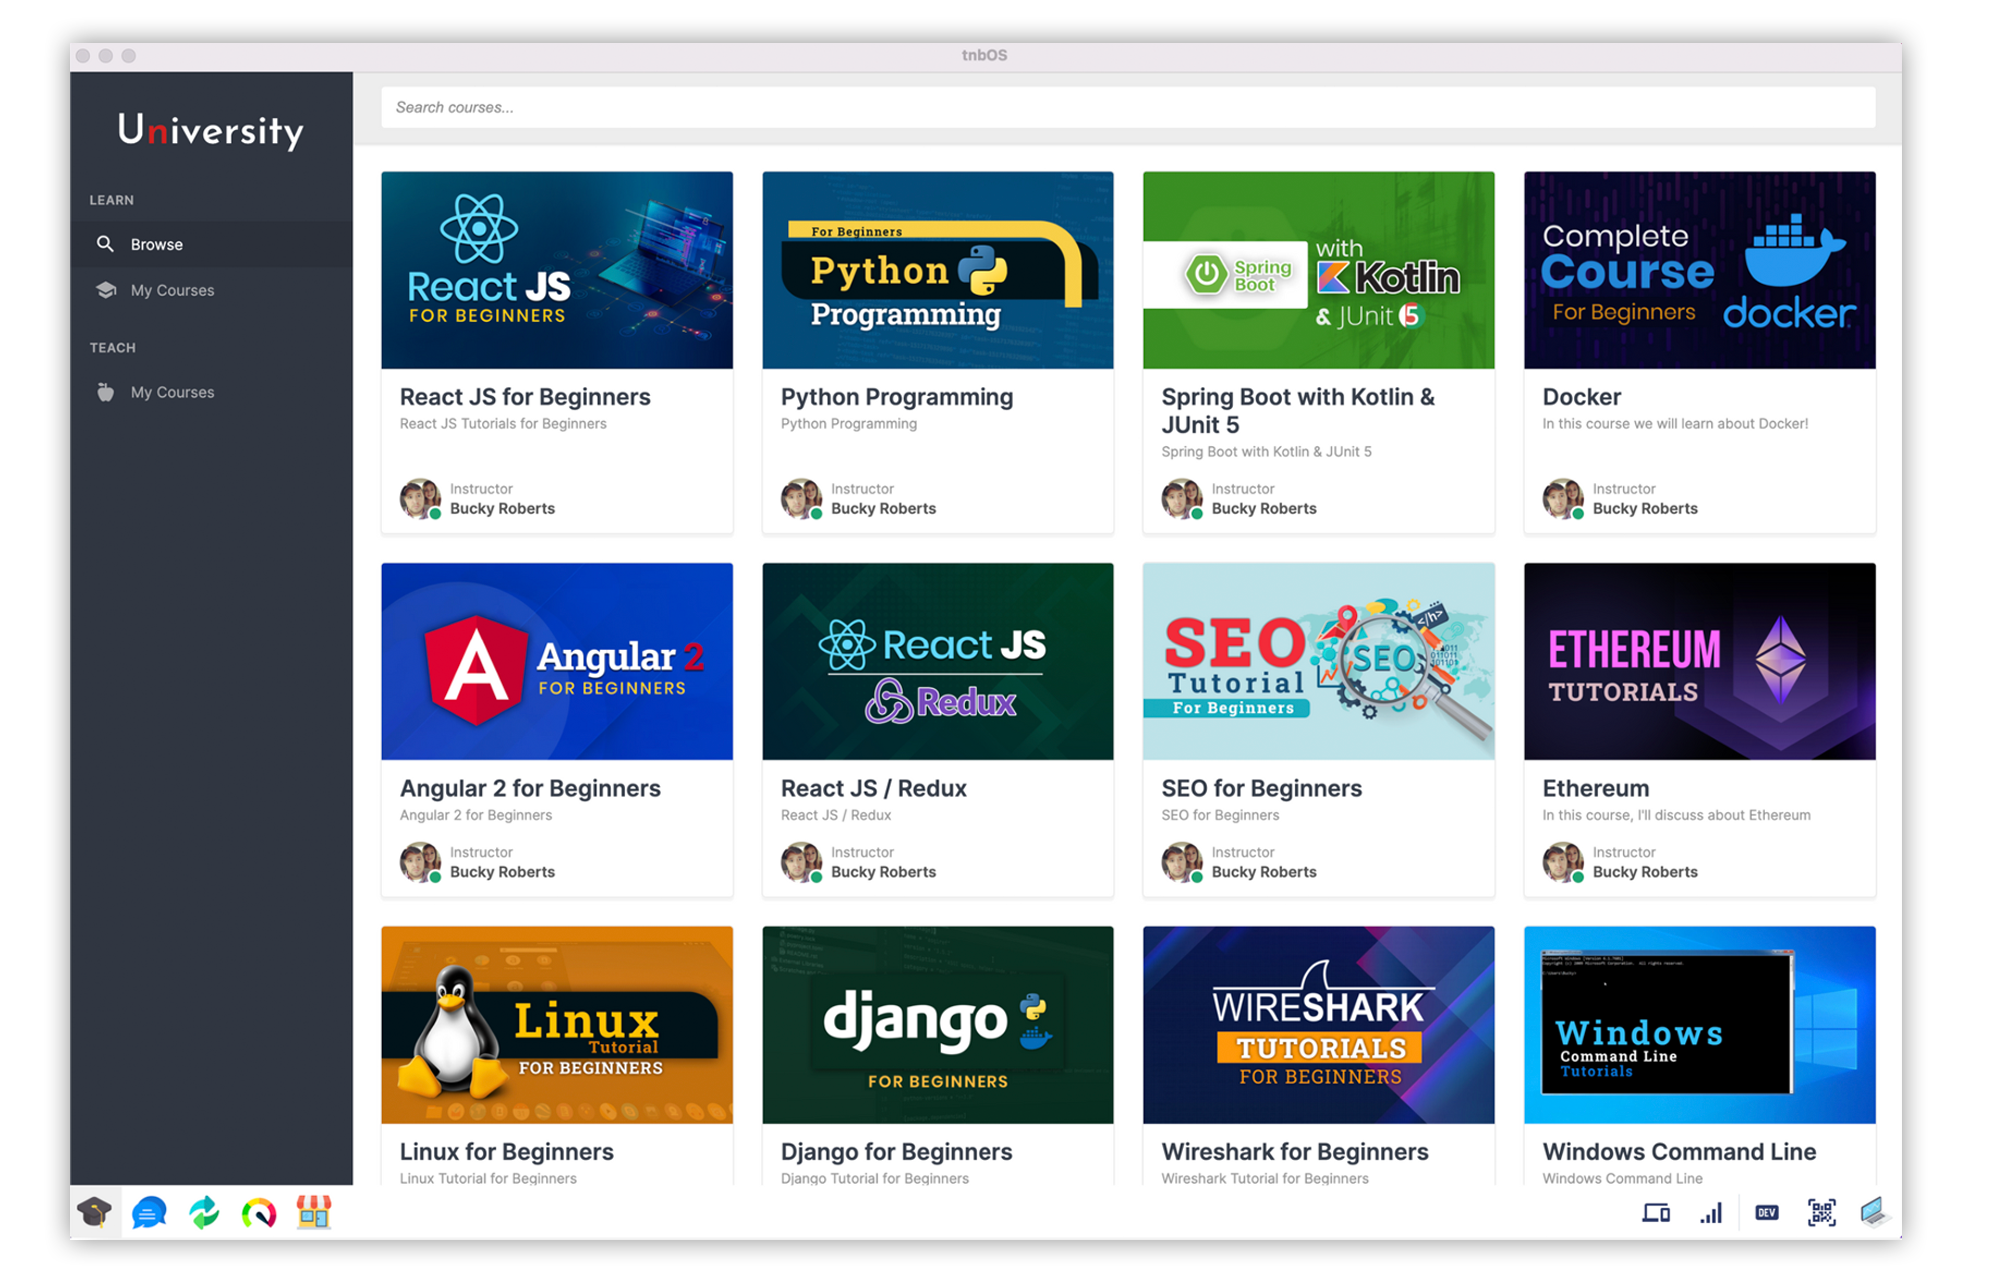The height and width of the screenshot is (1282, 2014).
Task: Open the University graduation cap app icon
Action: click(95, 1213)
